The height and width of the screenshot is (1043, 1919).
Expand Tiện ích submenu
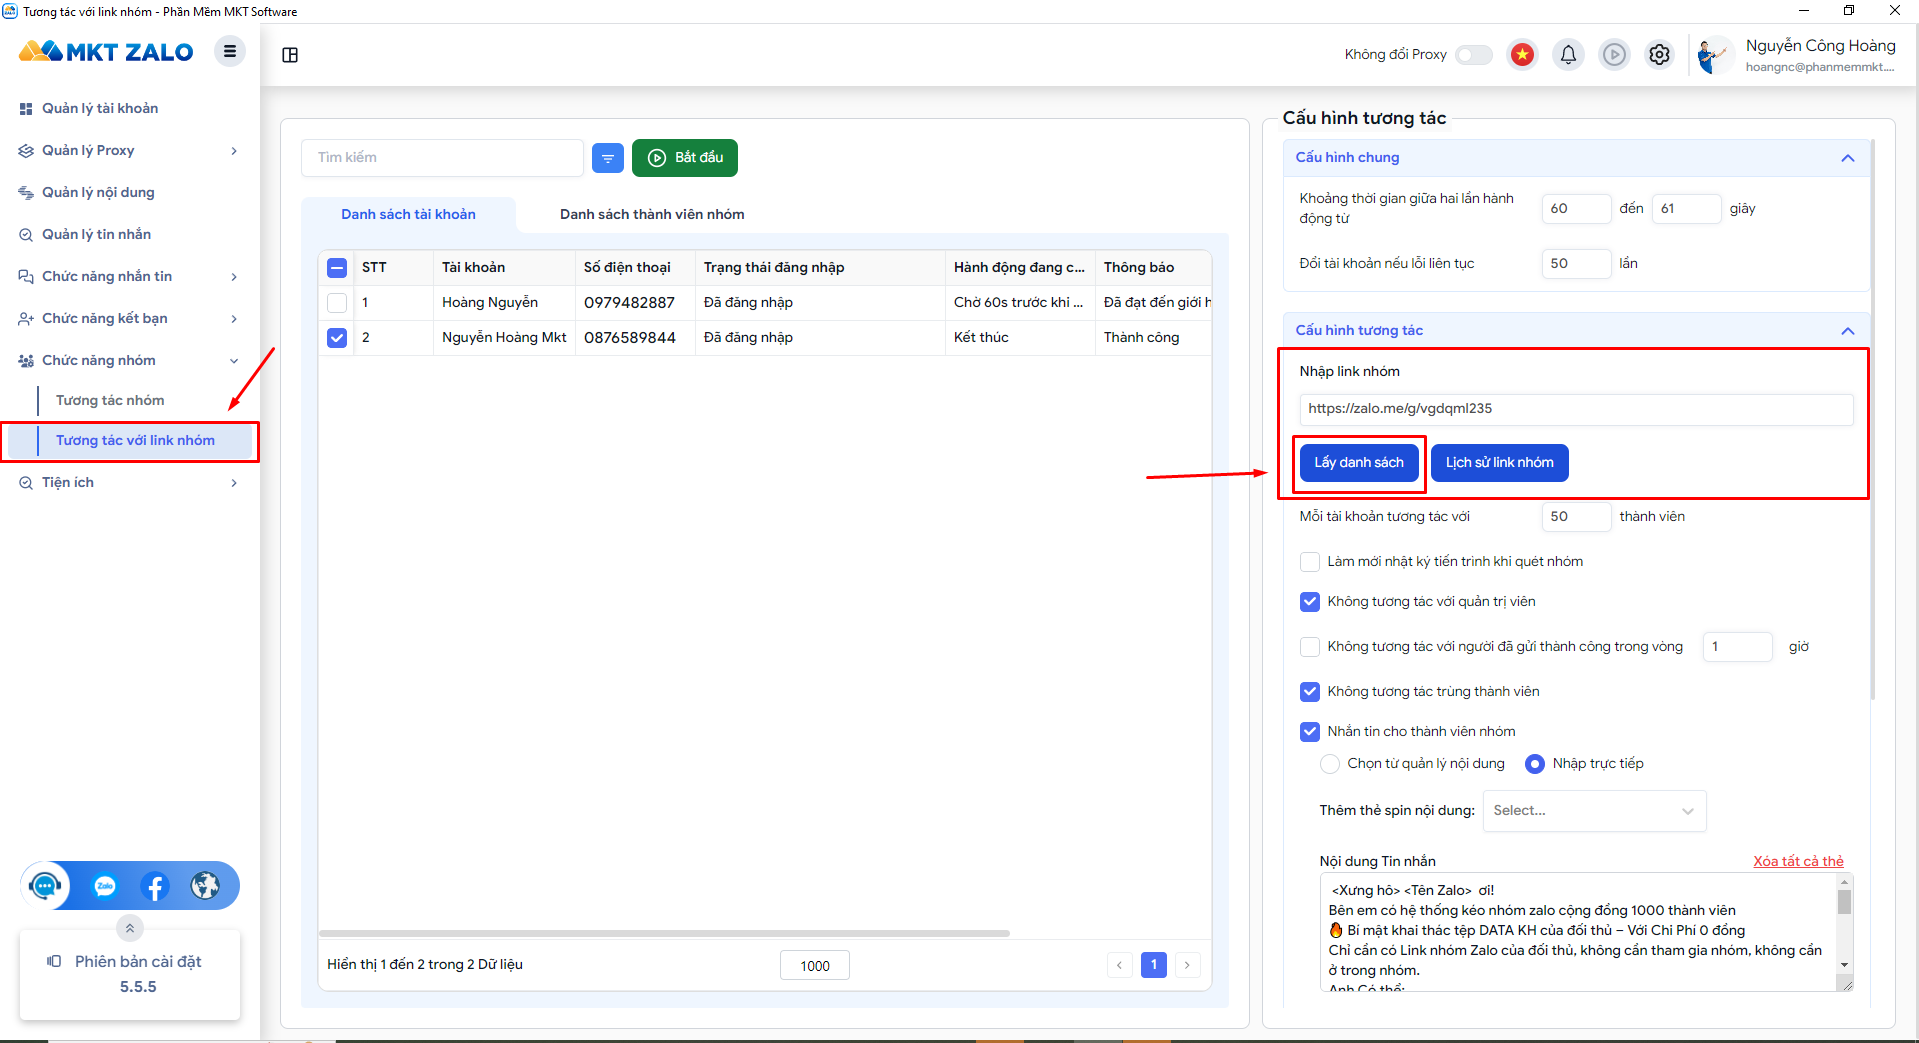[234, 483]
